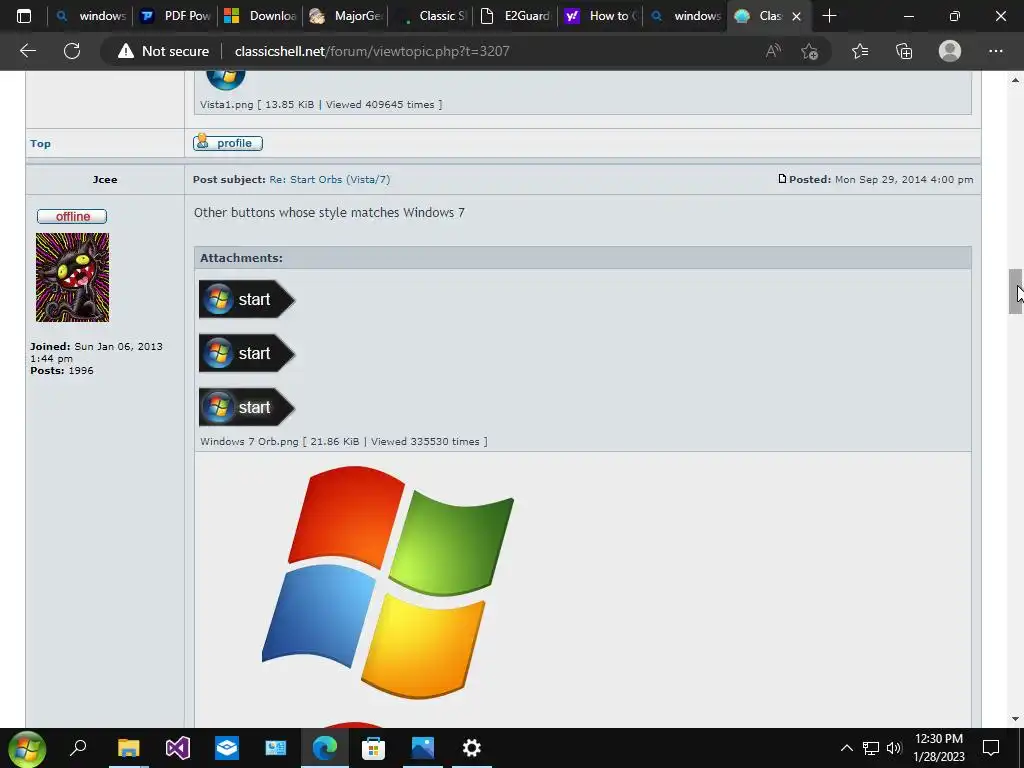
Task: Click the Attachments: header
Action: point(241,258)
